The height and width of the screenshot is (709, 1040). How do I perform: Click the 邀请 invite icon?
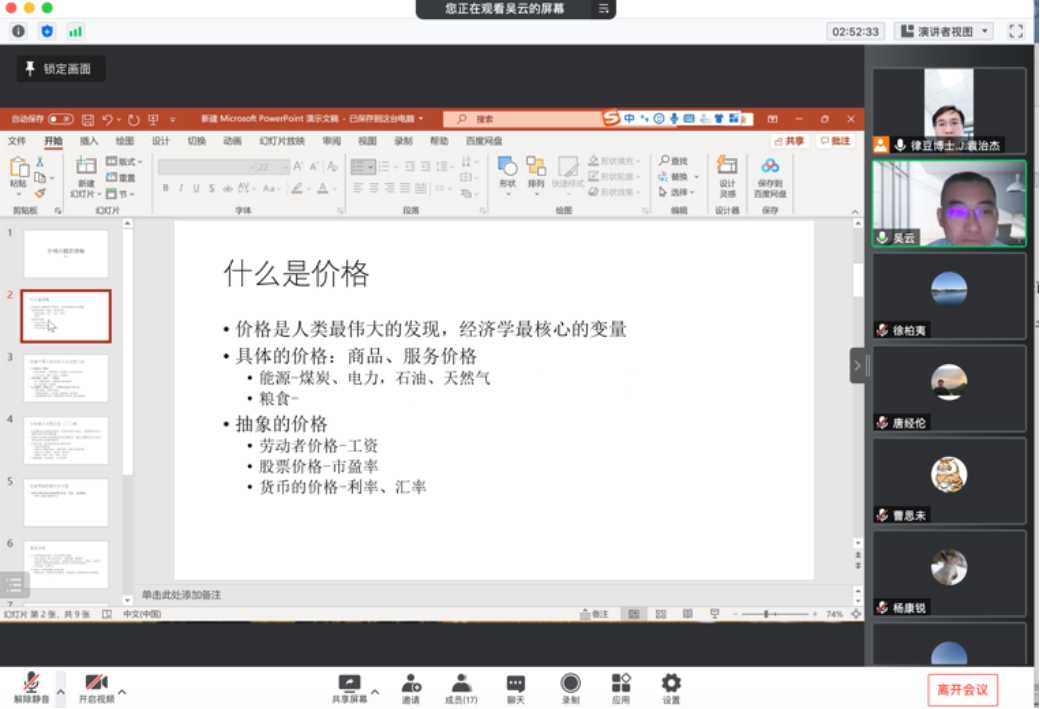pyautogui.click(x=411, y=685)
